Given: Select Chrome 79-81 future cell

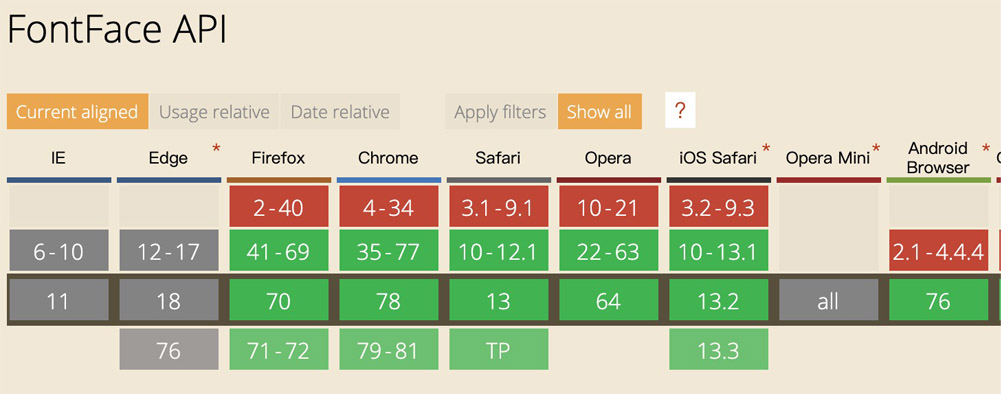Looking at the screenshot, I should (388, 349).
